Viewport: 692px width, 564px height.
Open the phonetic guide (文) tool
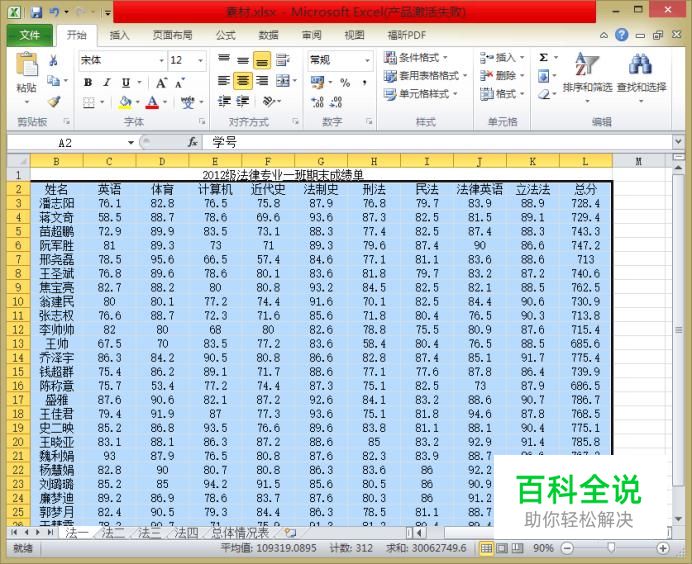coord(188,102)
